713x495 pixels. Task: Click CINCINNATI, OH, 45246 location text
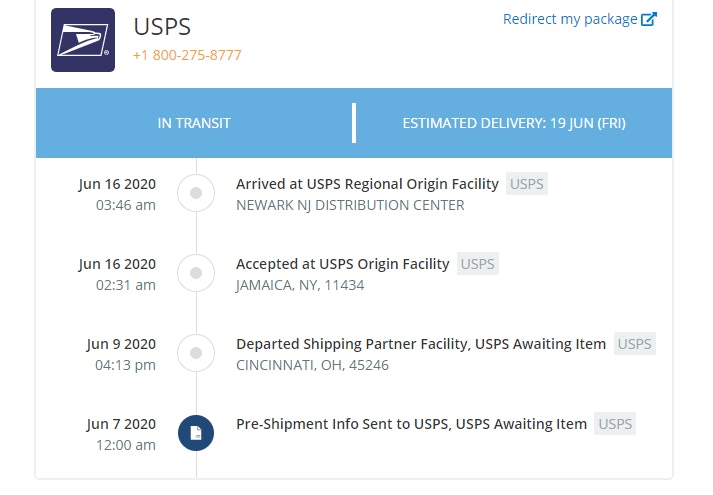(x=312, y=365)
